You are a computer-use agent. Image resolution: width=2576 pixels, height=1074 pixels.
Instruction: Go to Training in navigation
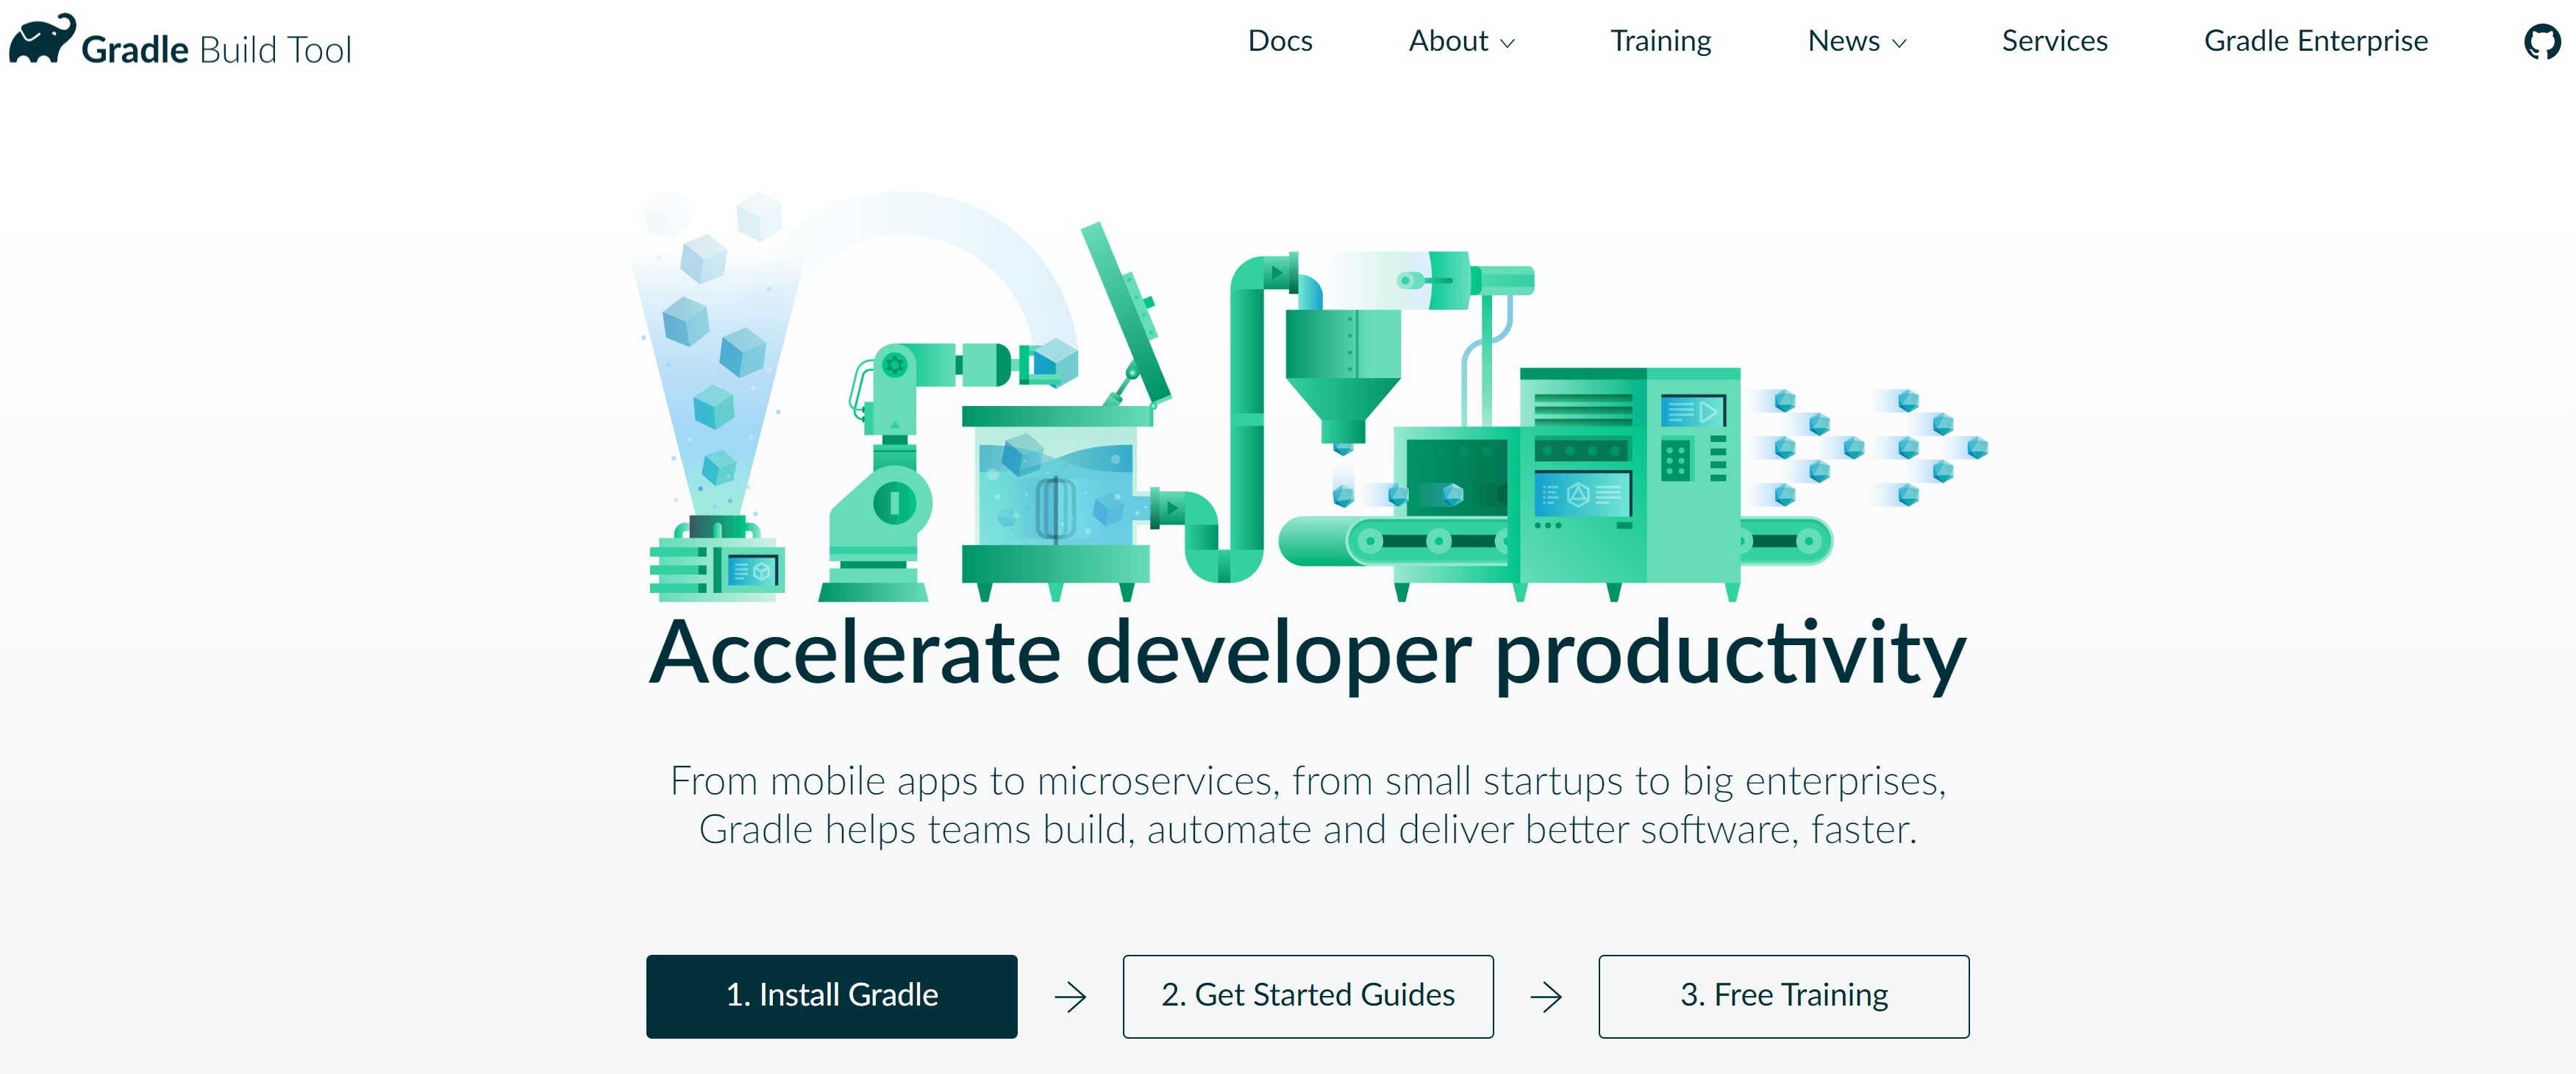(x=1660, y=41)
